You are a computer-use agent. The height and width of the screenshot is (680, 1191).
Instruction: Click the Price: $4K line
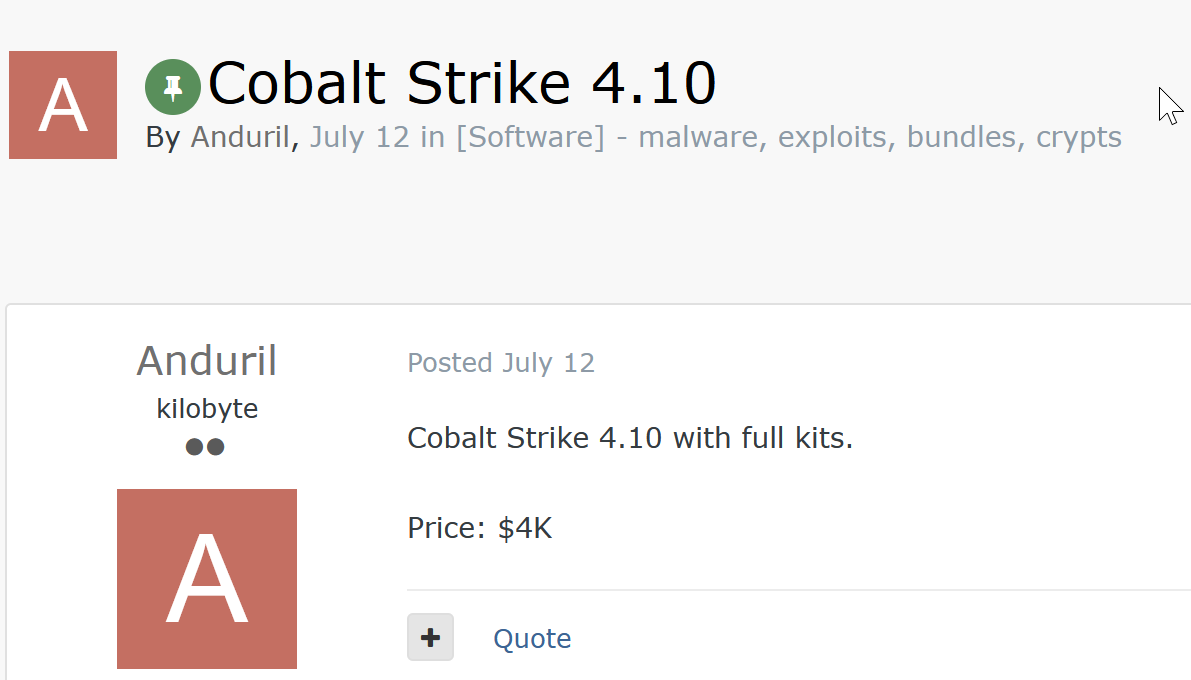tap(480, 527)
